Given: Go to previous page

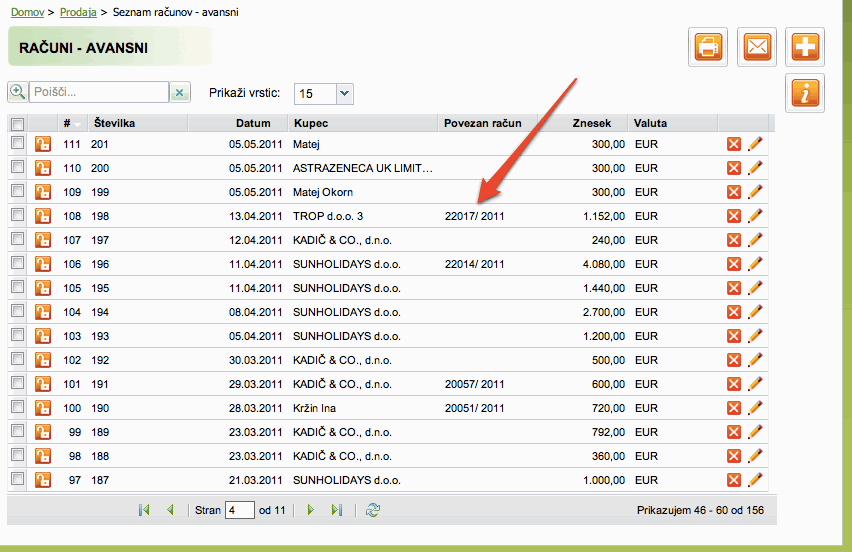Looking at the screenshot, I should [x=171, y=510].
